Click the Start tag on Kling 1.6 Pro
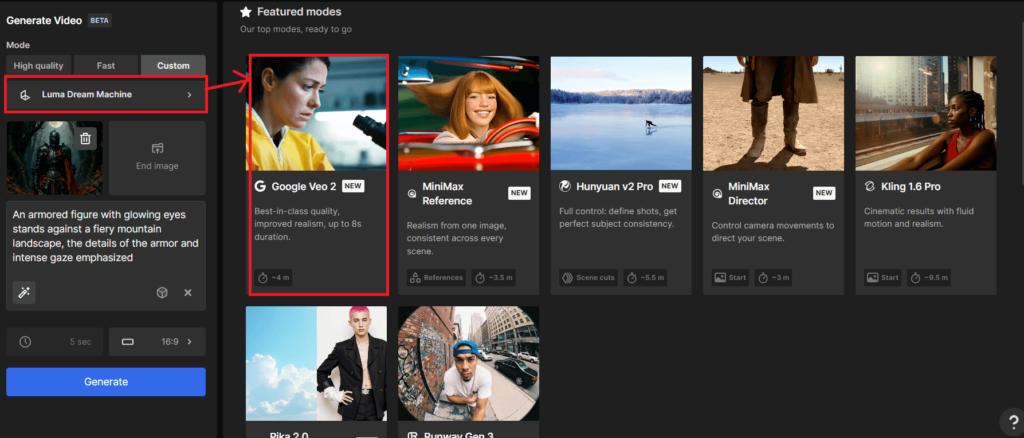The image size is (1024, 438). pyautogui.click(x=883, y=277)
